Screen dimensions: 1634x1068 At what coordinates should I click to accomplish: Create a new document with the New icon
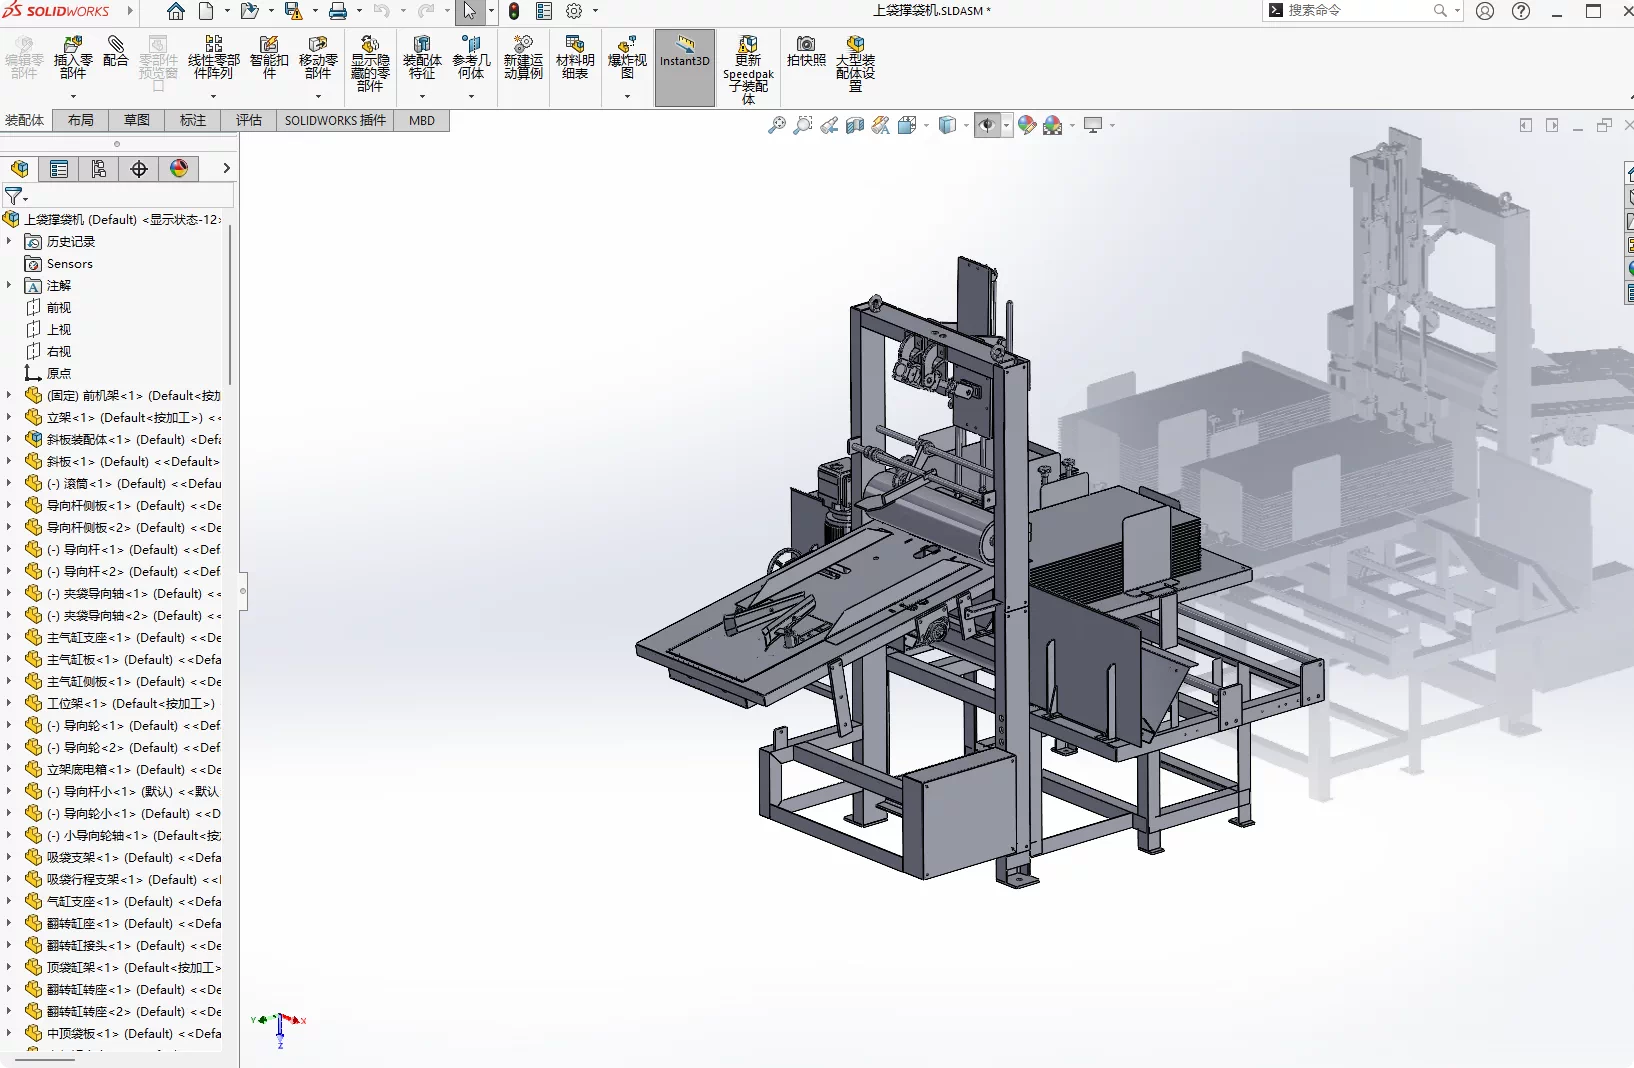click(206, 11)
